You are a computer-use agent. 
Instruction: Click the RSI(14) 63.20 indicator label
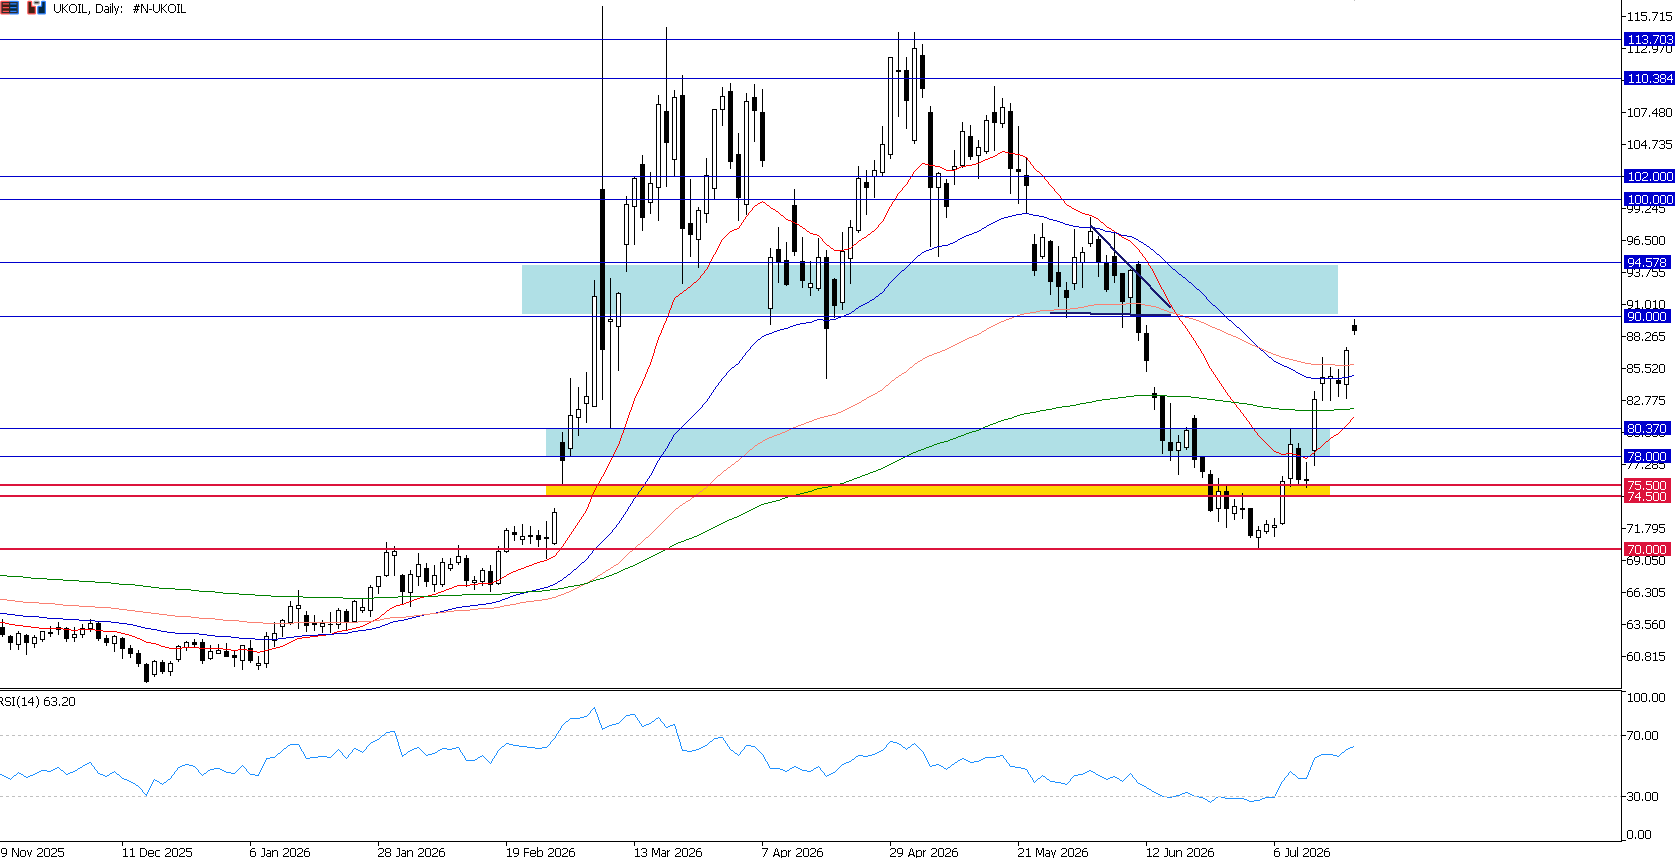coord(38,702)
